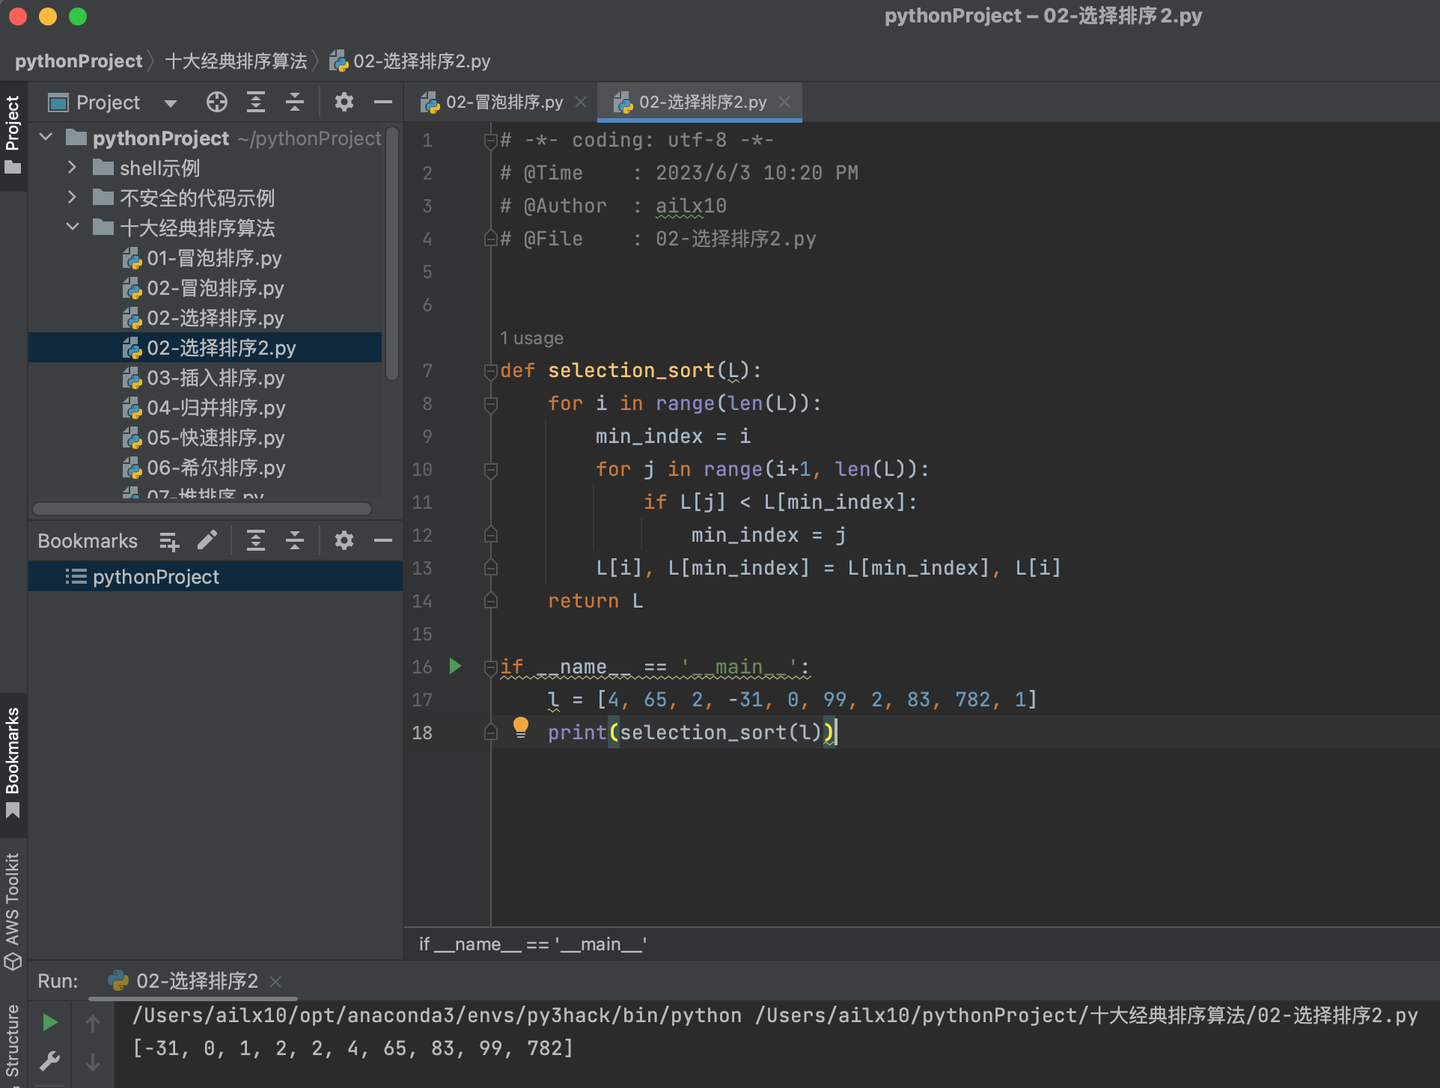Open Project panel settings gear
Image resolution: width=1440 pixels, height=1088 pixels.
pyautogui.click(x=344, y=102)
